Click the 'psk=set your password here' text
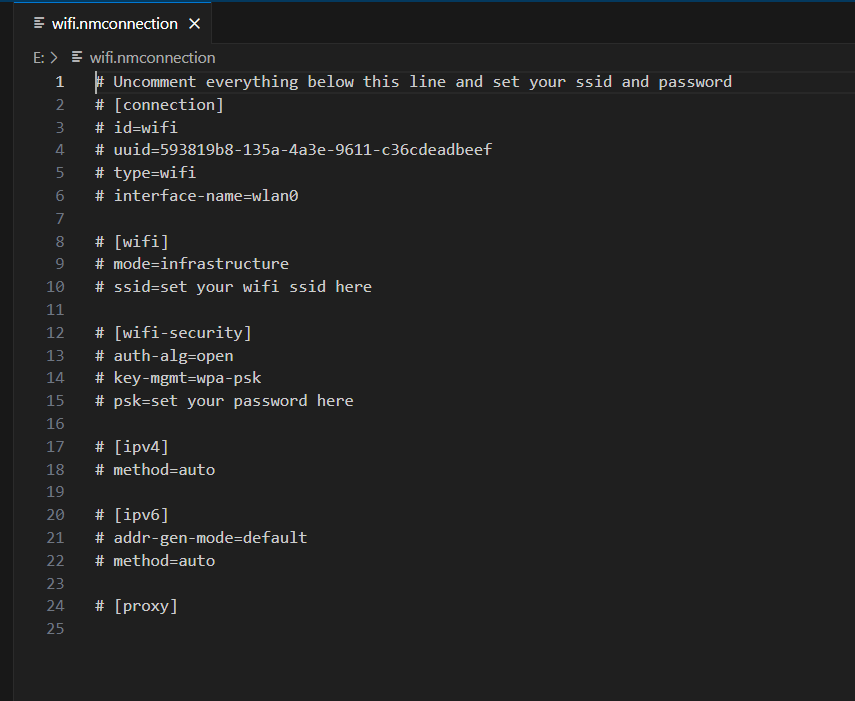This screenshot has height=701, width=855. pyautogui.click(x=232, y=401)
